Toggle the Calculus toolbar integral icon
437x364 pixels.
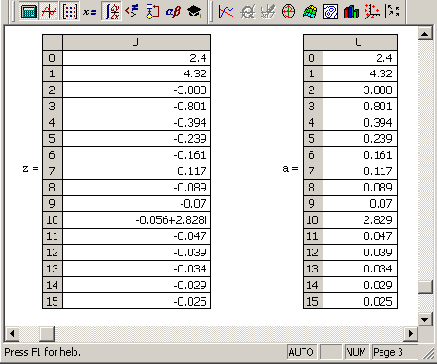pyautogui.click(x=111, y=11)
